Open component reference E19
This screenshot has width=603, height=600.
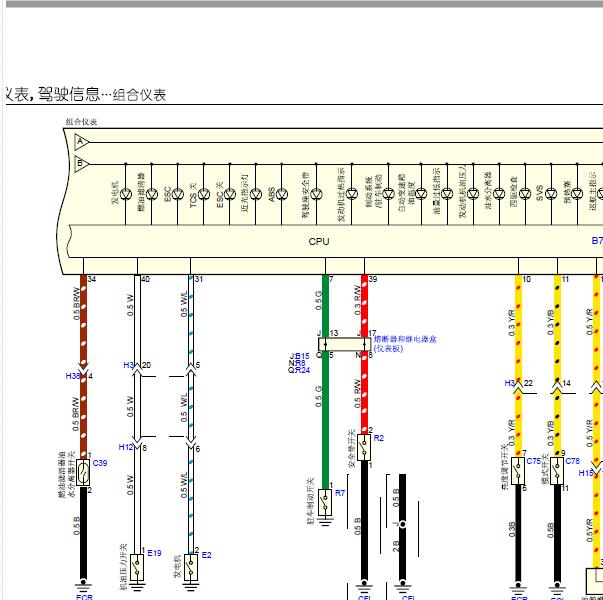(154, 553)
